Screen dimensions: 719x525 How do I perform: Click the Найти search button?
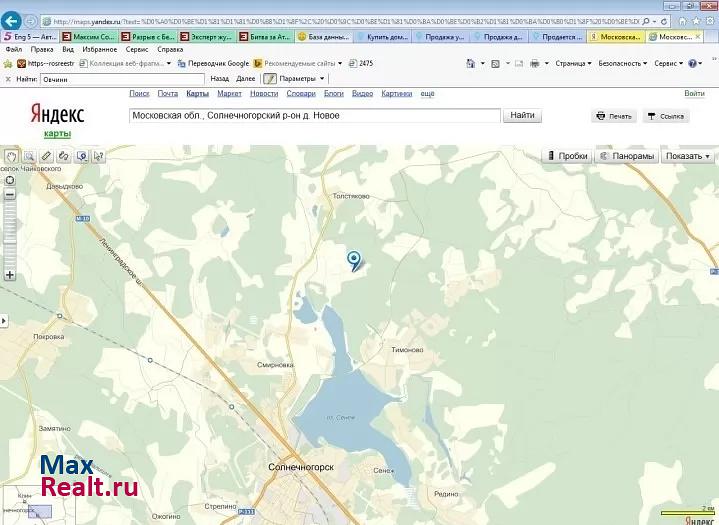pyautogui.click(x=522, y=115)
